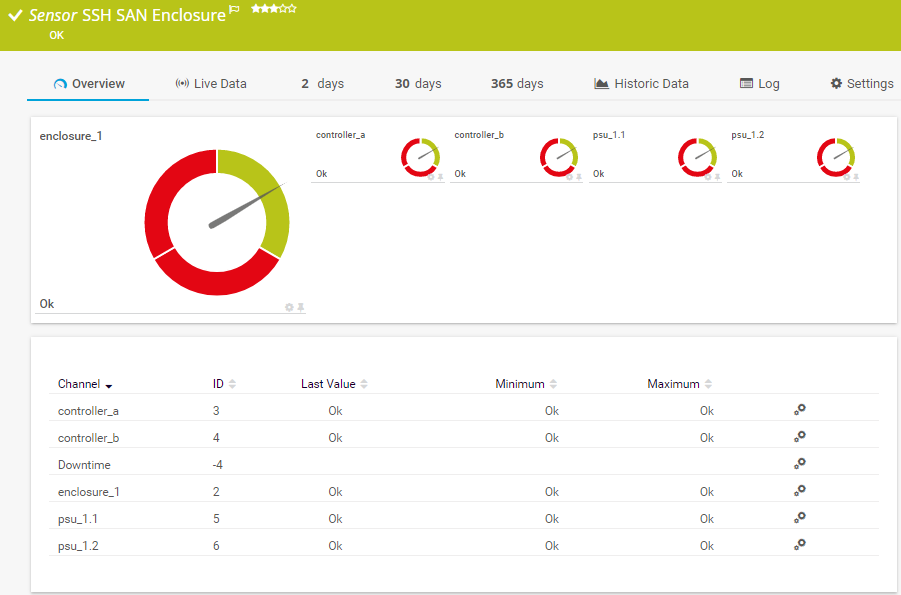Sort table by ID column
Image resolution: width=901 pixels, height=595 pixels.
(232, 384)
